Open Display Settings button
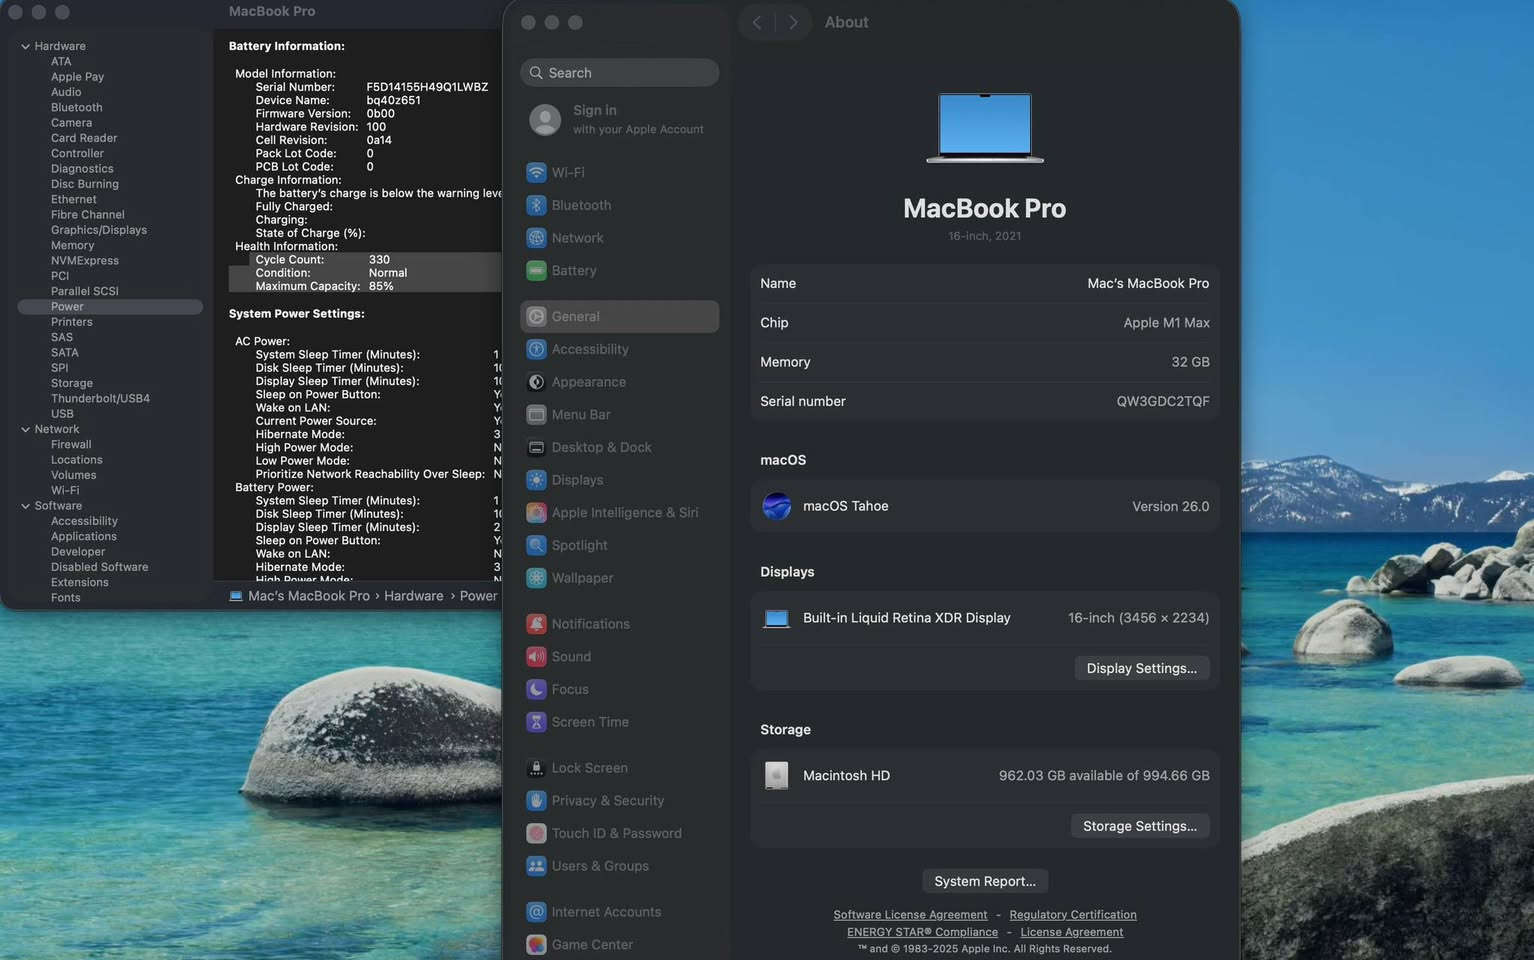 [1142, 668]
